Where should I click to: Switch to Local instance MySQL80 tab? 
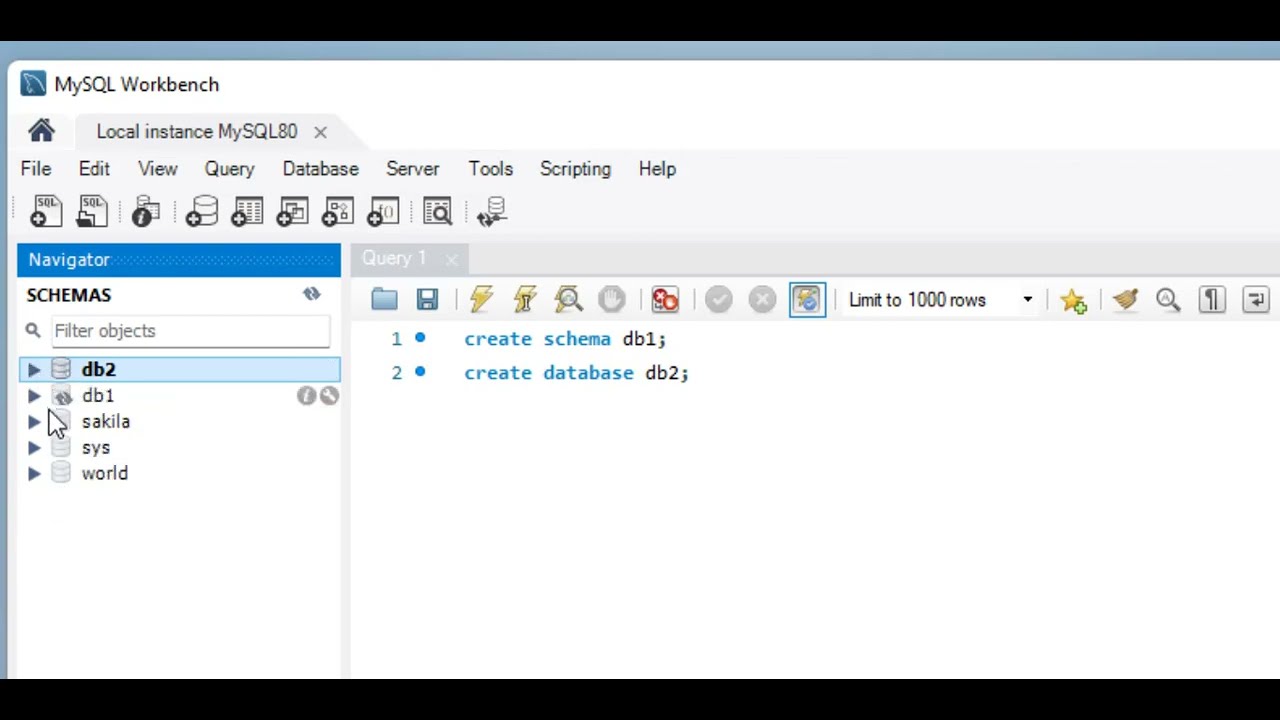click(x=197, y=131)
